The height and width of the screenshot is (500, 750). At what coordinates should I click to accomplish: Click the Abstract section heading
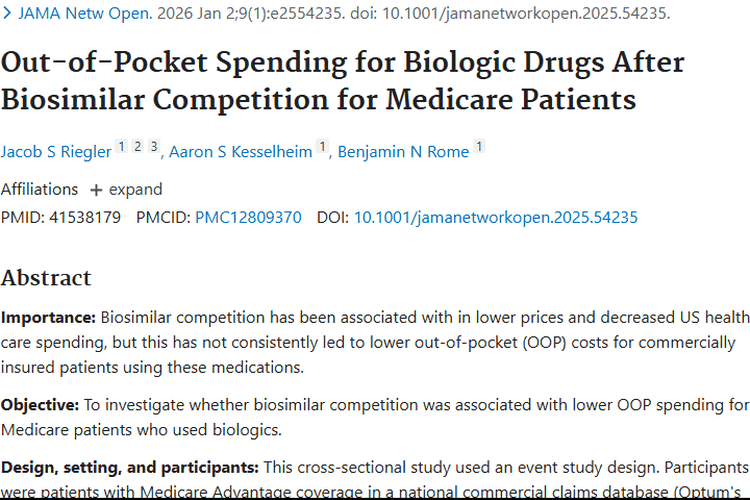(x=46, y=278)
